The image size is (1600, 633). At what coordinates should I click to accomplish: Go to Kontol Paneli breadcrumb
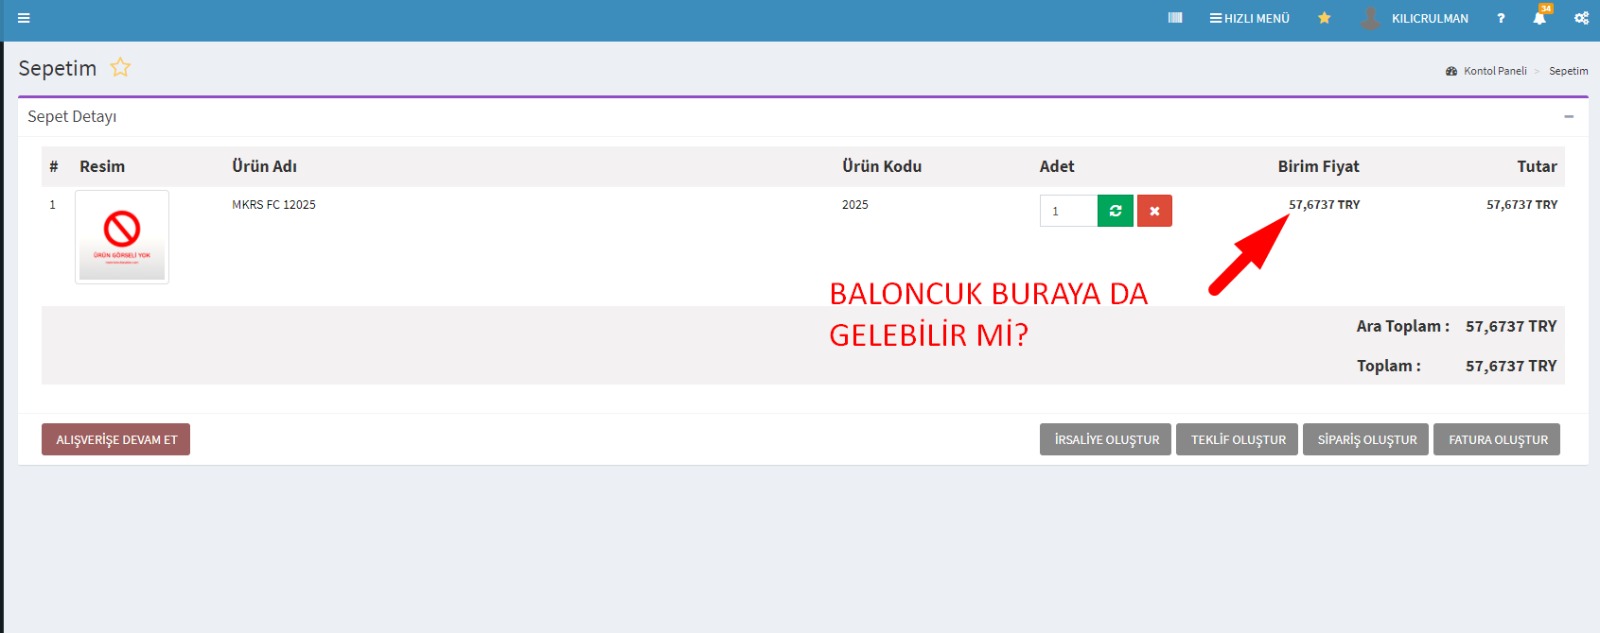1494,71
